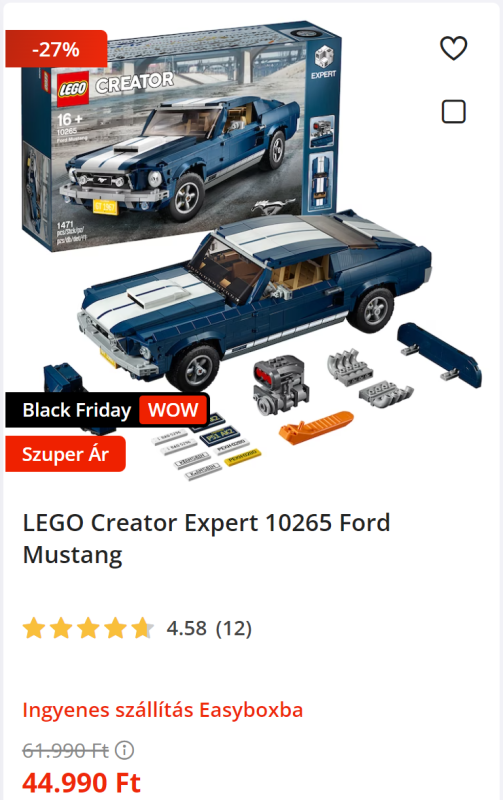The height and width of the screenshot is (800, 503).
Task: Open the star rating 4.58 stars
Action: pos(88,628)
